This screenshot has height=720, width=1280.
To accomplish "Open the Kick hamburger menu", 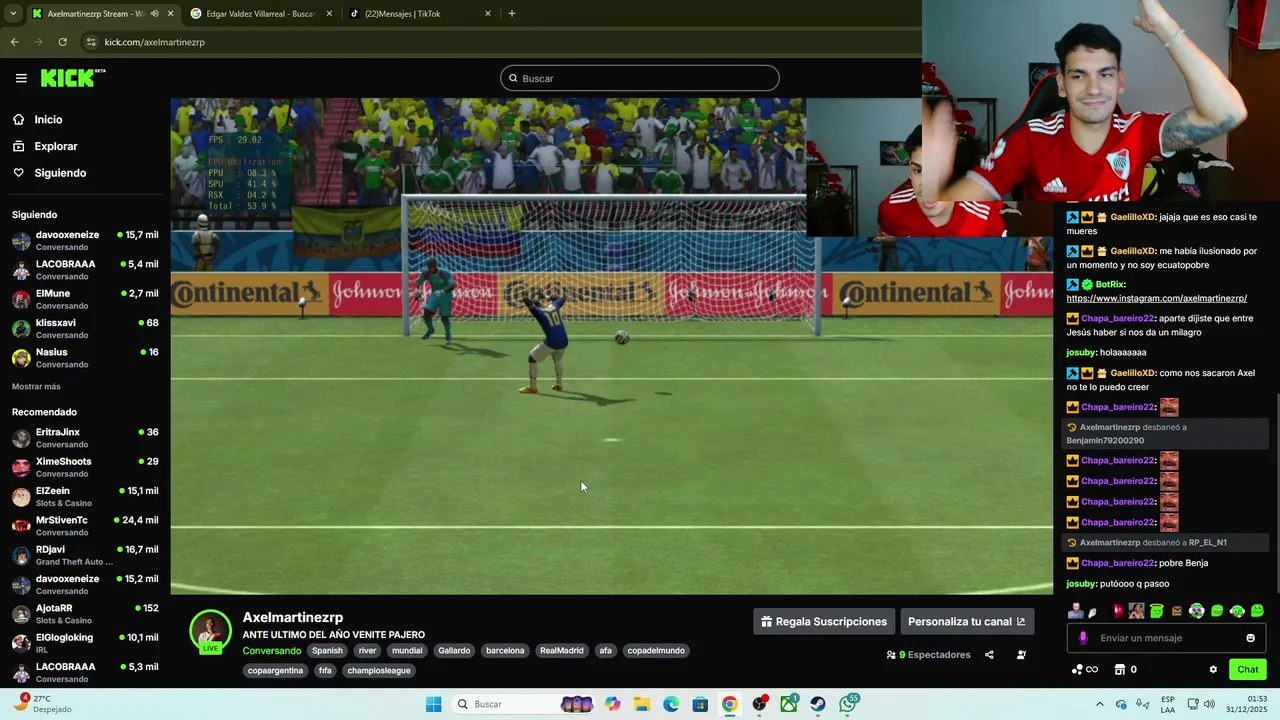I will point(21,78).
